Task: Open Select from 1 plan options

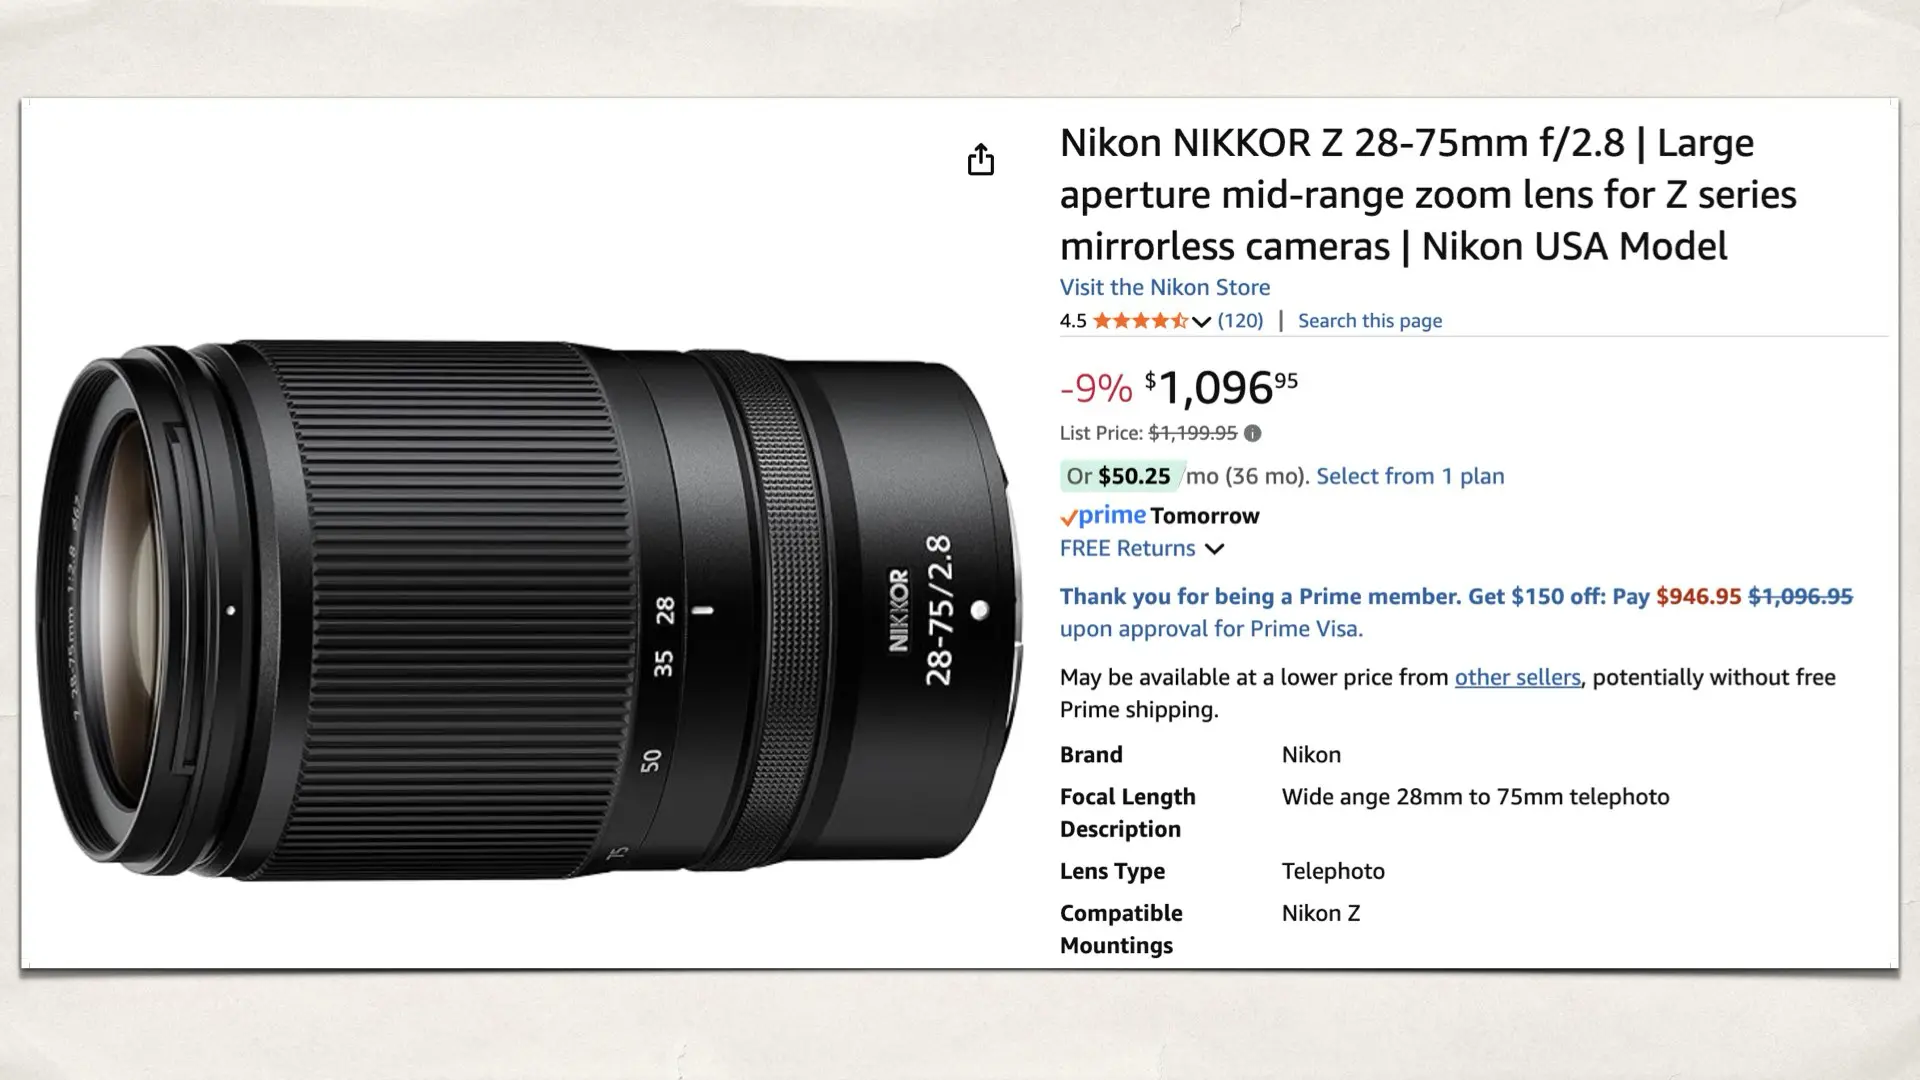Action: pos(1410,476)
